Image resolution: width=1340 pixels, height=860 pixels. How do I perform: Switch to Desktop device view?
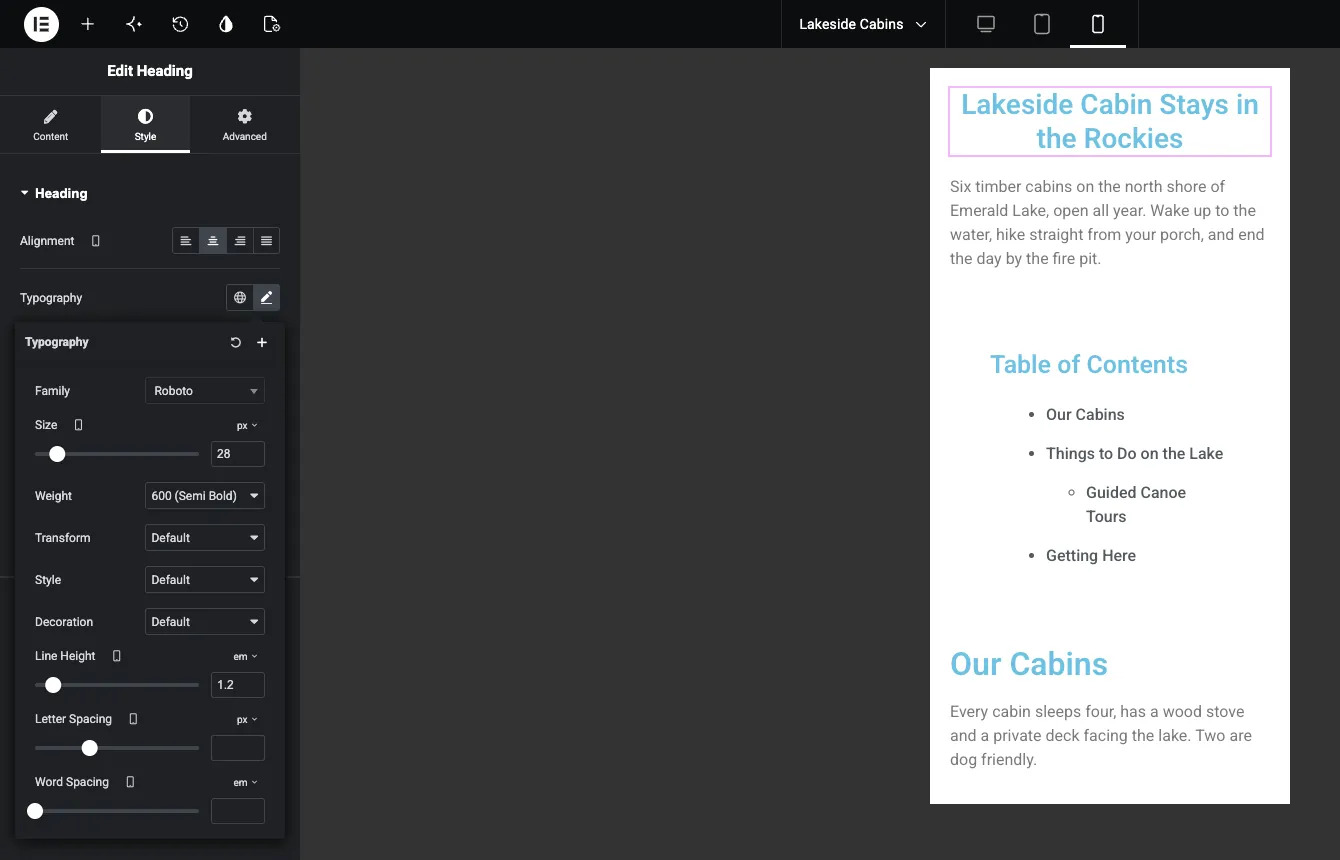pyautogui.click(x=986, y=24)
